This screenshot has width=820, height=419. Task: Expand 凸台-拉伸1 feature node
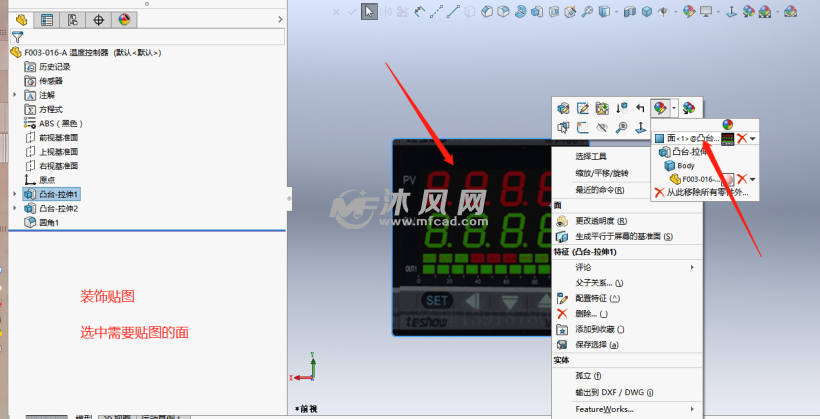[15, 194]
